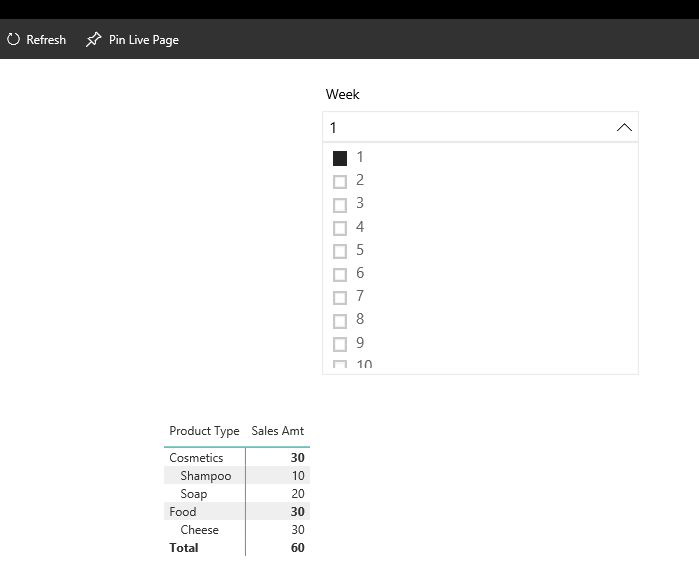
Task: Click the Pin Live Page label
Action: [144, 40]
